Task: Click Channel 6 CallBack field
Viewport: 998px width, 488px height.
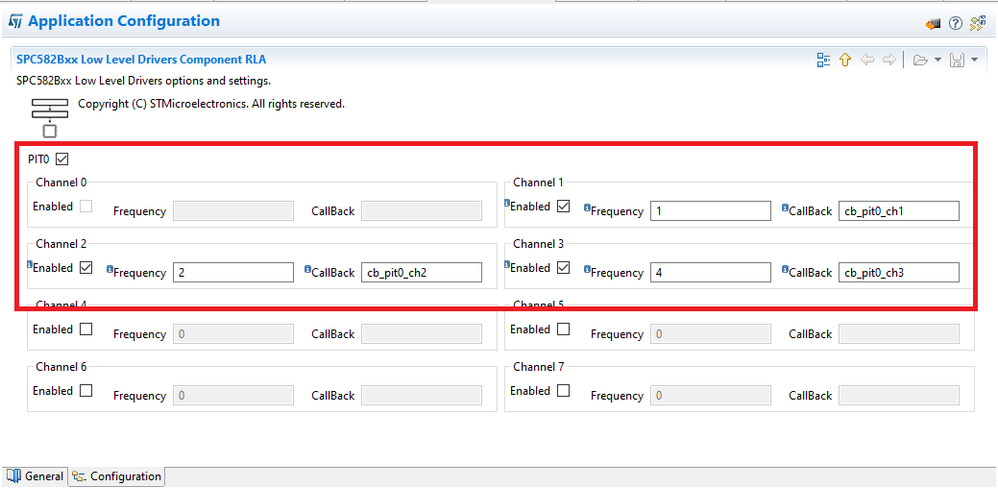Action: pyautogui.click(x=421, y=395)
